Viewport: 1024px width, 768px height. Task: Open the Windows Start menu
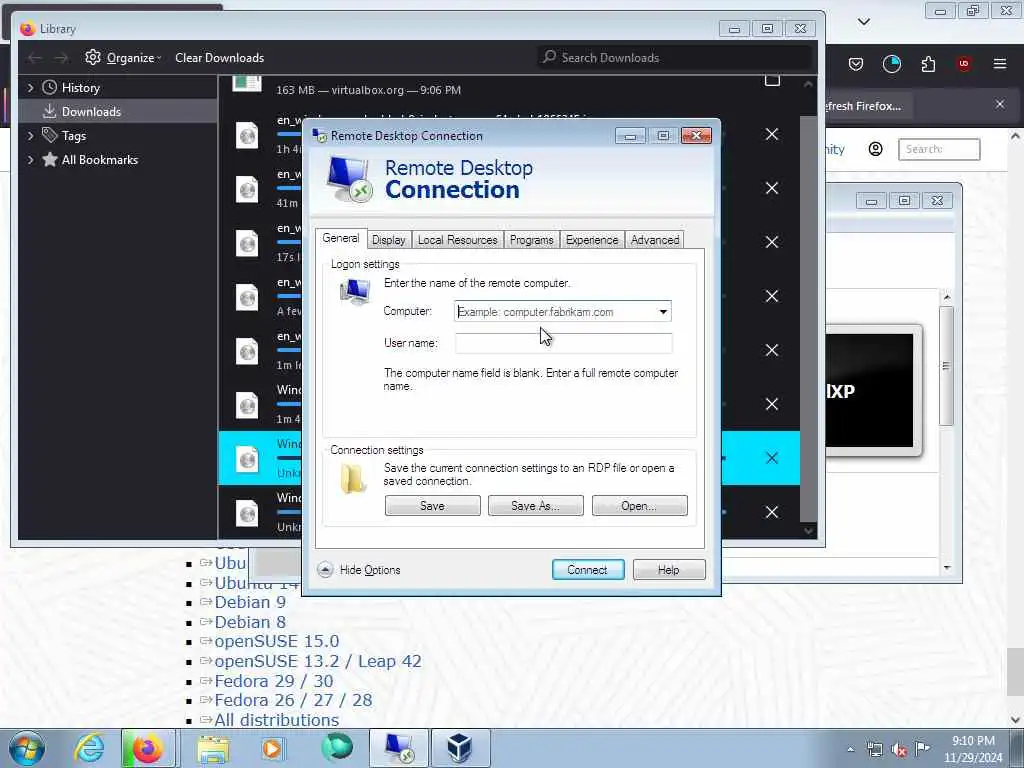click(x=27, y=748)
